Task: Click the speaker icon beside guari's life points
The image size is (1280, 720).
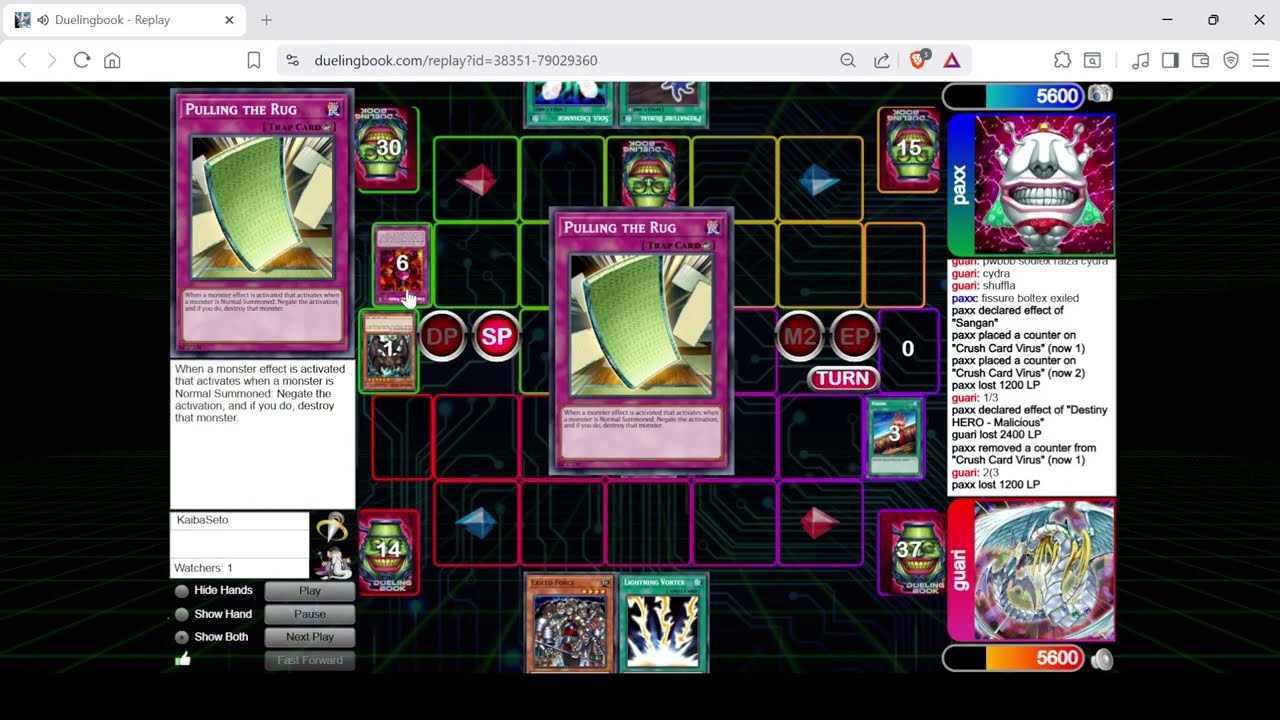Action: (x=1101, y=659)
